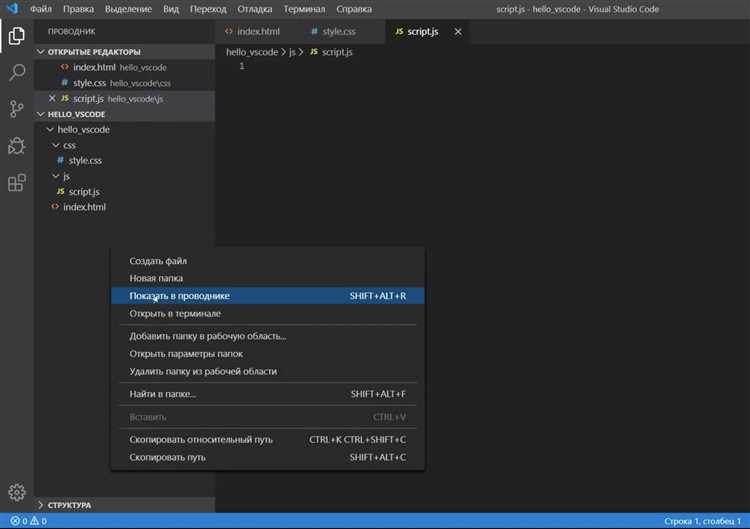Viewport: 750px width, 529px height.
Task: Click the JS icon of script.js in breadcrumb
Action: [x=314, y=52]
